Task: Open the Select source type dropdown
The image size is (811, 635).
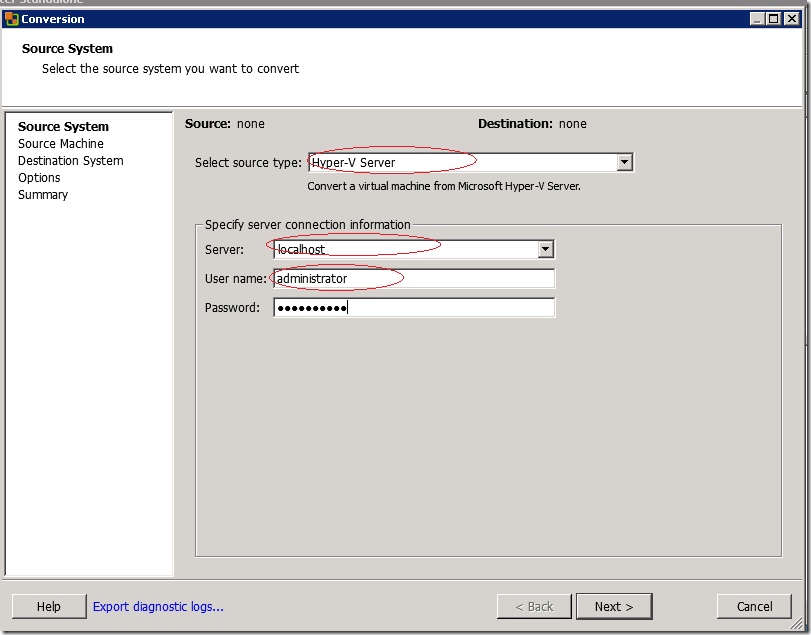Action: (625, 162)
